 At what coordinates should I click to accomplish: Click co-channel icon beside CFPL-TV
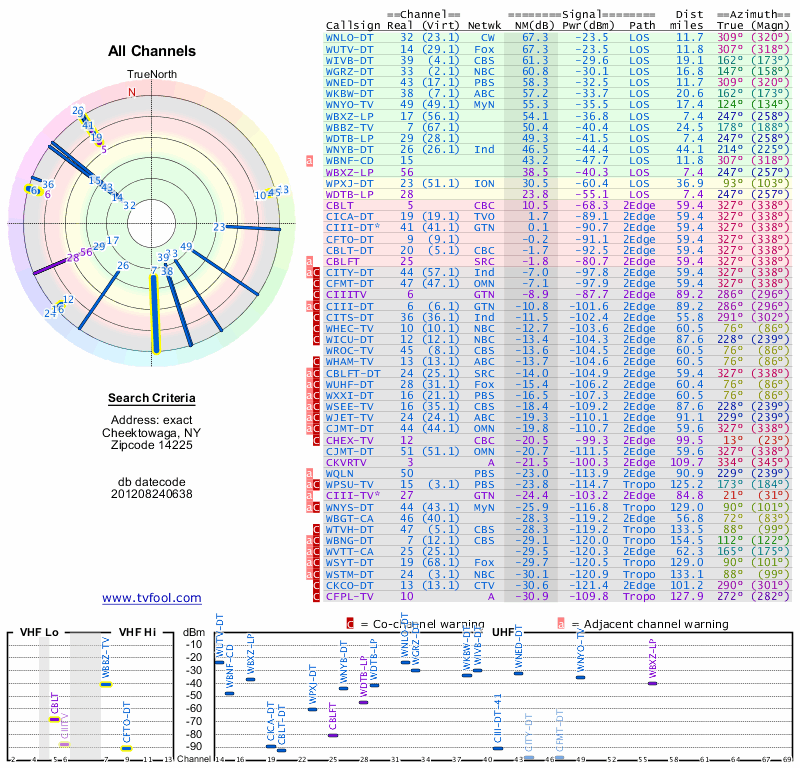pyautogui.click(x=316, y=597)
